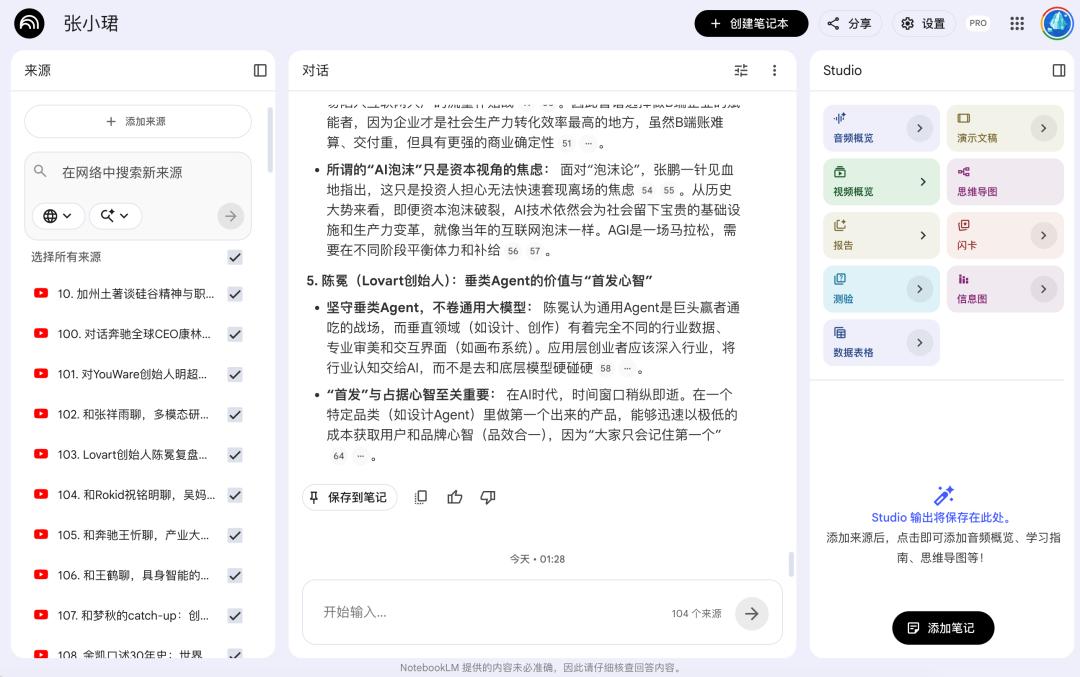This screenshot has height=677, width=1080.
Task: Open the Google apps grid
Action: pos(1017,23)
